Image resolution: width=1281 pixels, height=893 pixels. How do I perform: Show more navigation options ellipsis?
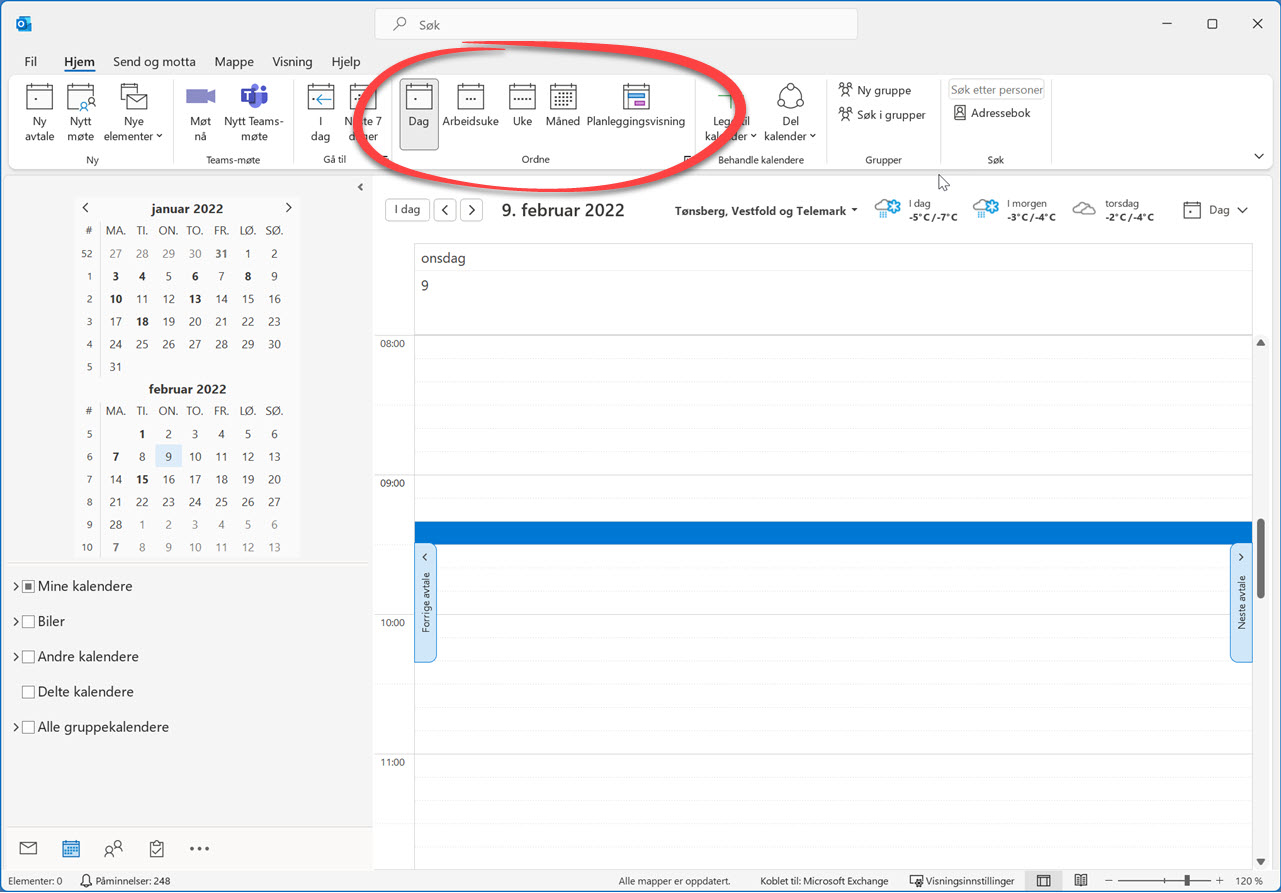[199, 849]
